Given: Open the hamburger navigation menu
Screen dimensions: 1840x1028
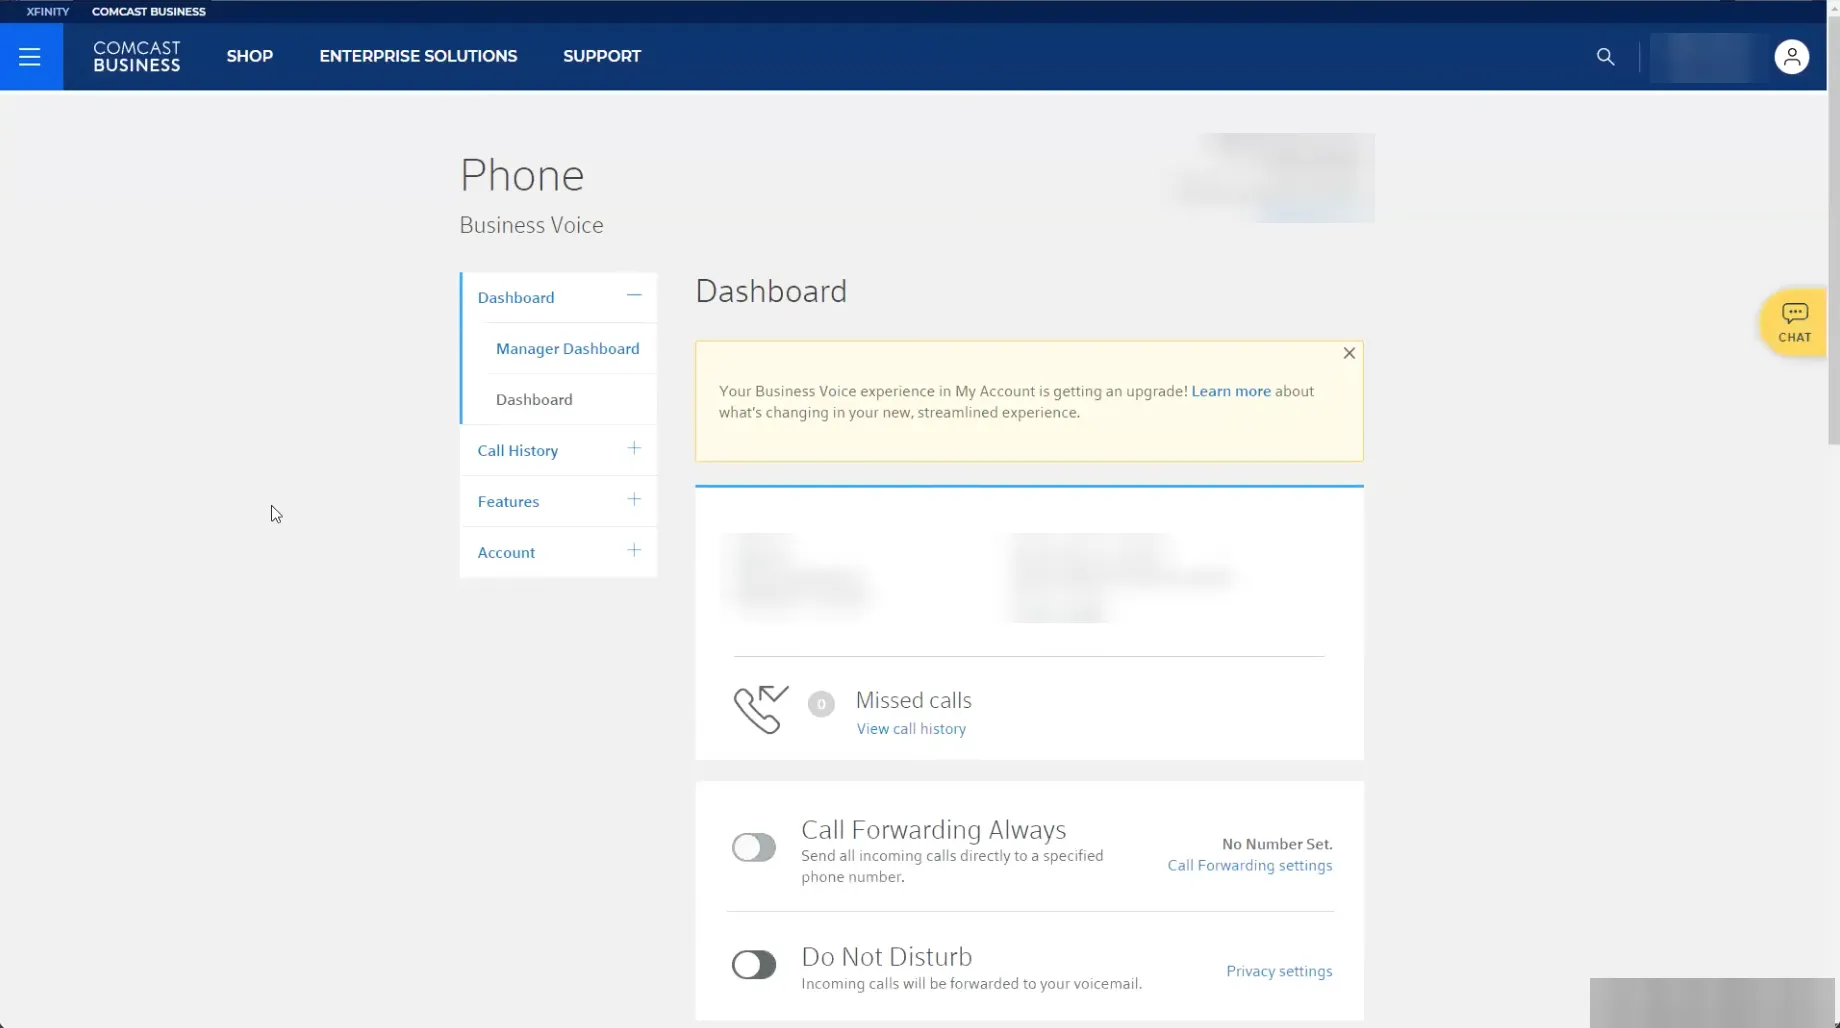Looking at the screenshot, I should pos(30,57).
